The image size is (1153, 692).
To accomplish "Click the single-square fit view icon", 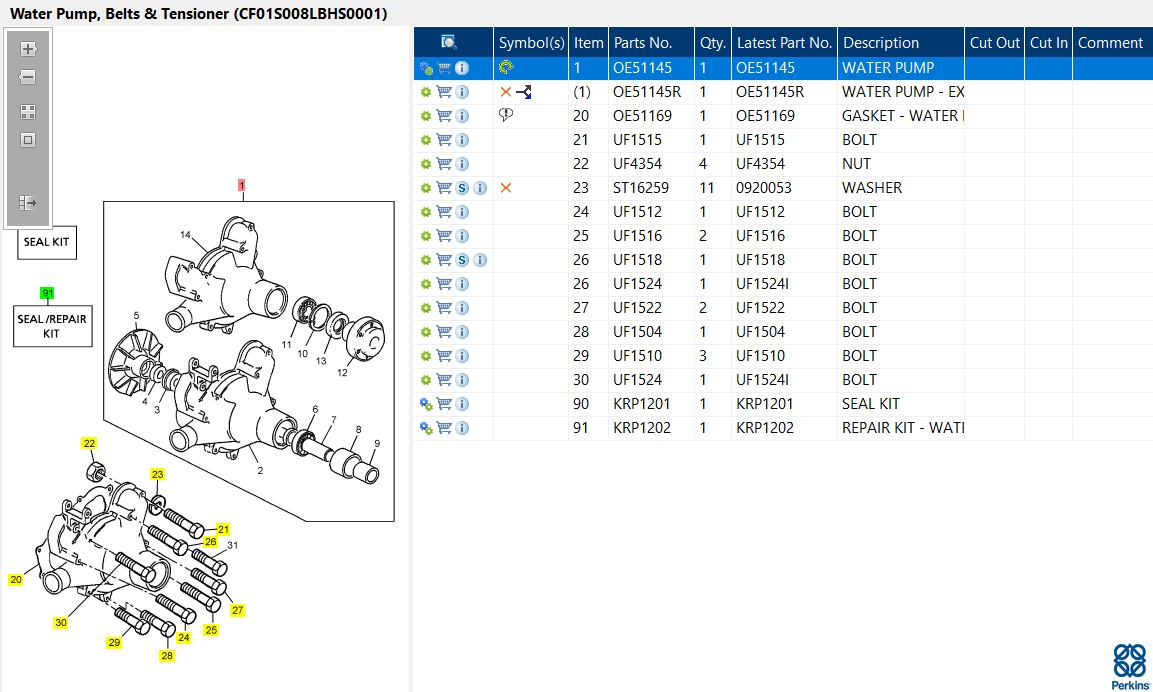I will click(28, 140).
